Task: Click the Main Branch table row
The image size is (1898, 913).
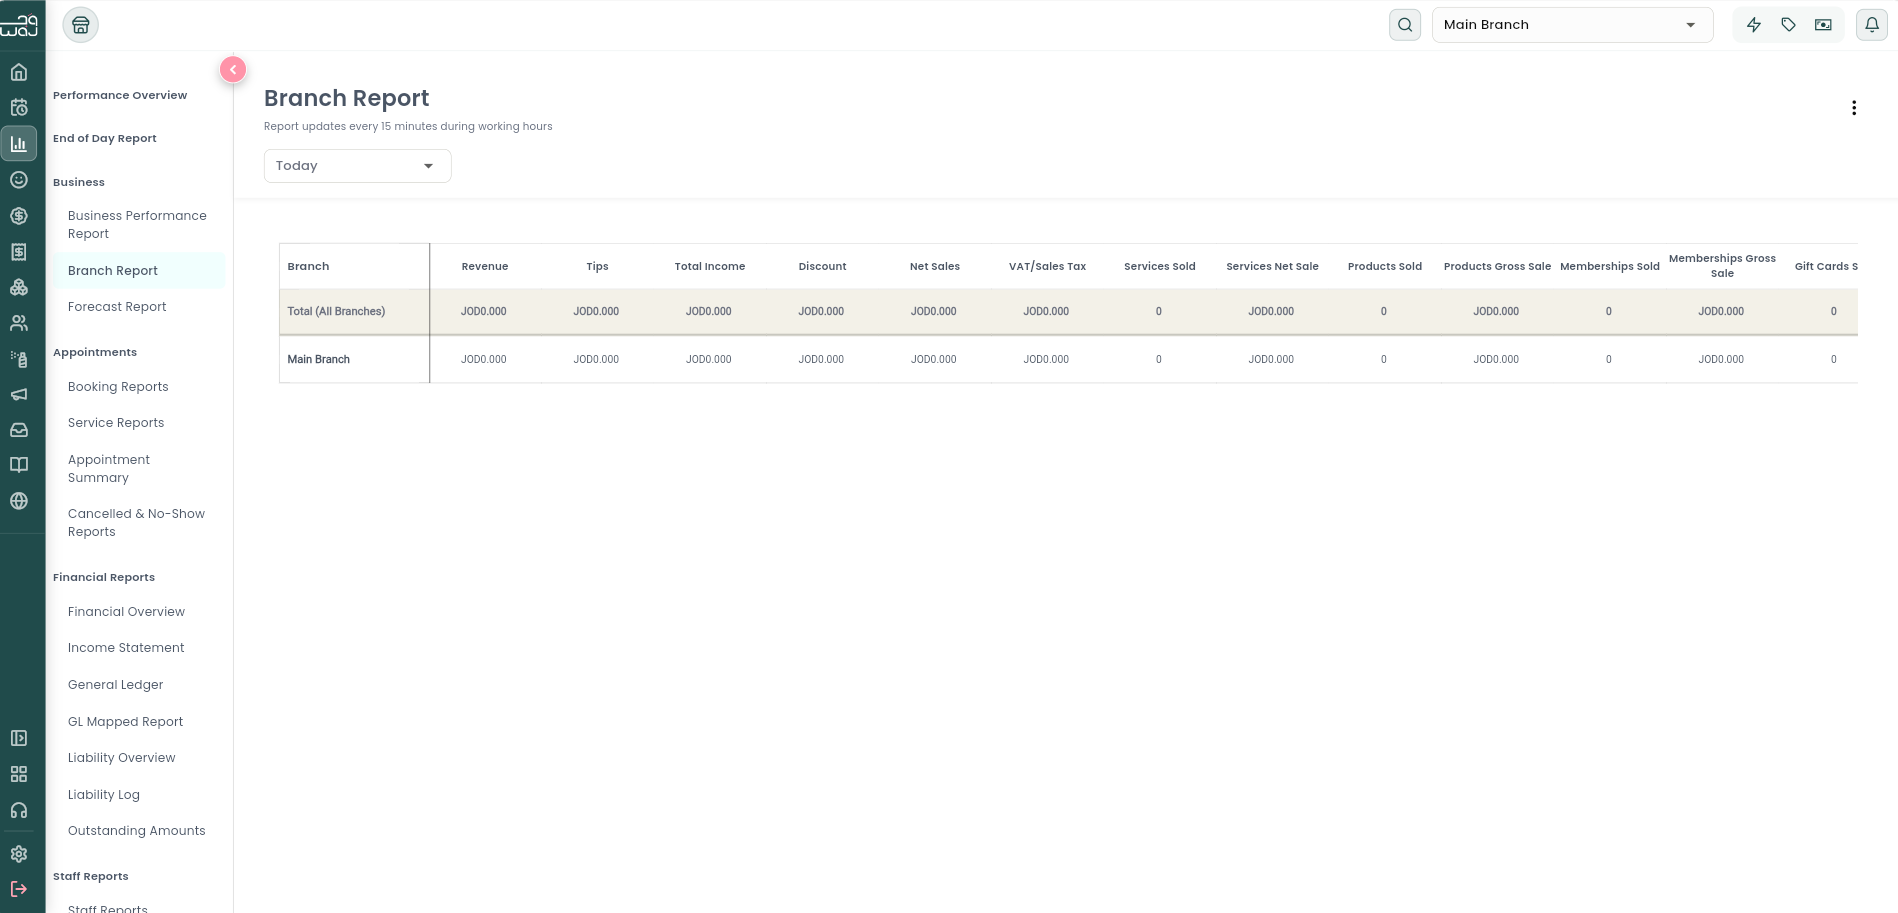Action: 1068,359
